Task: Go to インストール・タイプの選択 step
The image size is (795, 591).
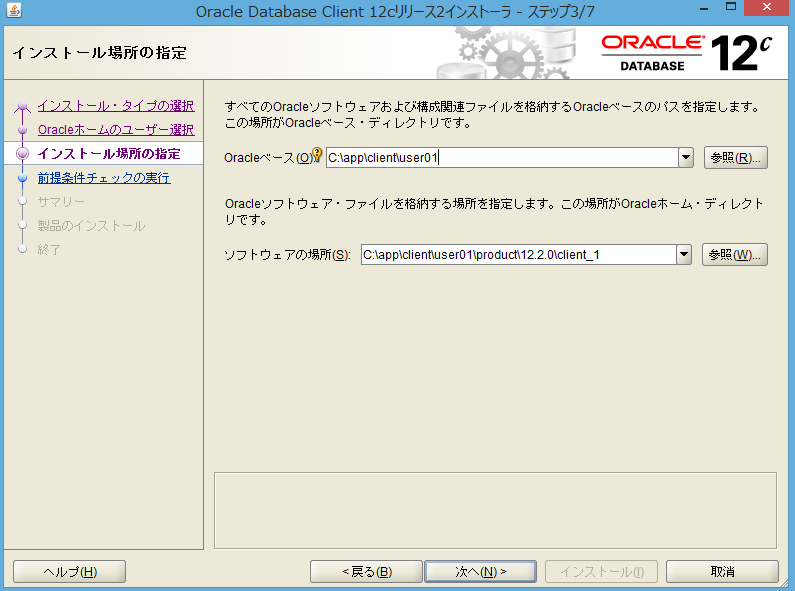Action: coord(116,105)
